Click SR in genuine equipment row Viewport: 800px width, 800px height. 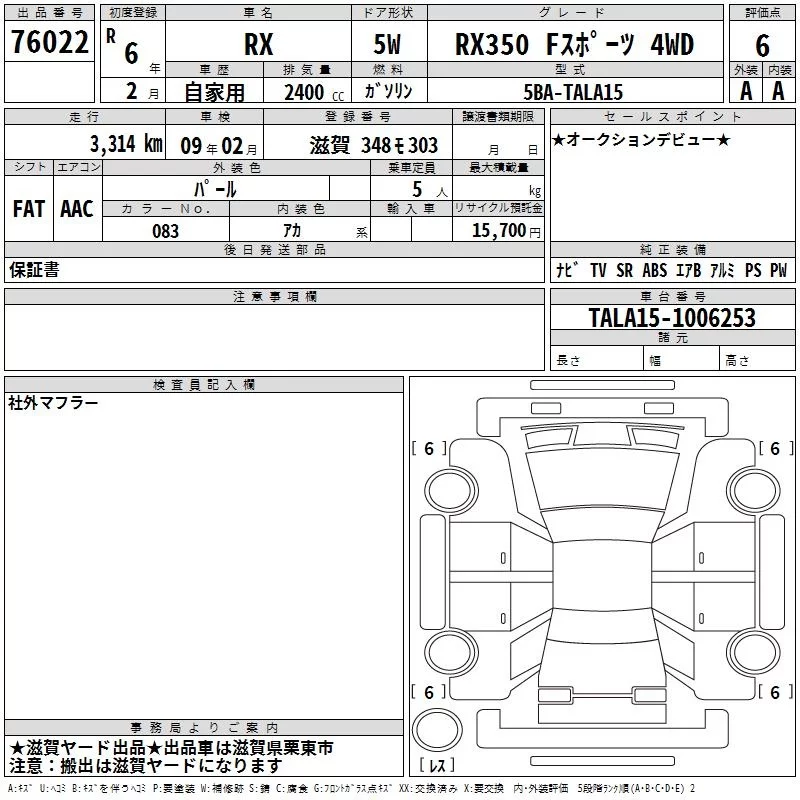pos(624,270)
